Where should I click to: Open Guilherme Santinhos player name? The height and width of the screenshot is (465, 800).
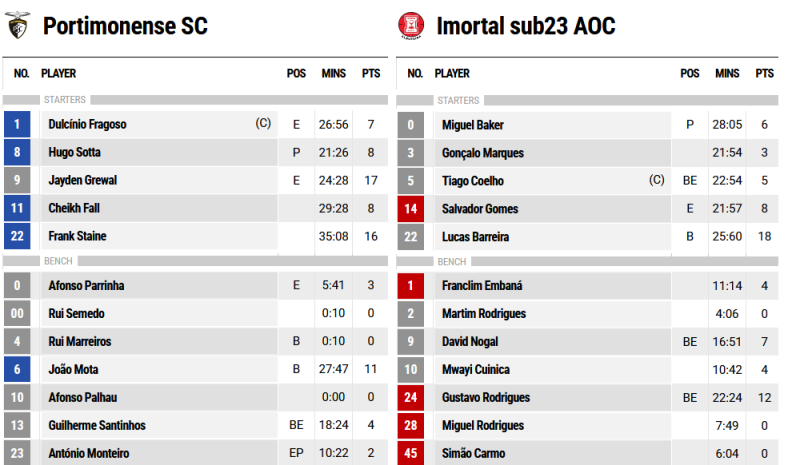[x=97, y=425]
